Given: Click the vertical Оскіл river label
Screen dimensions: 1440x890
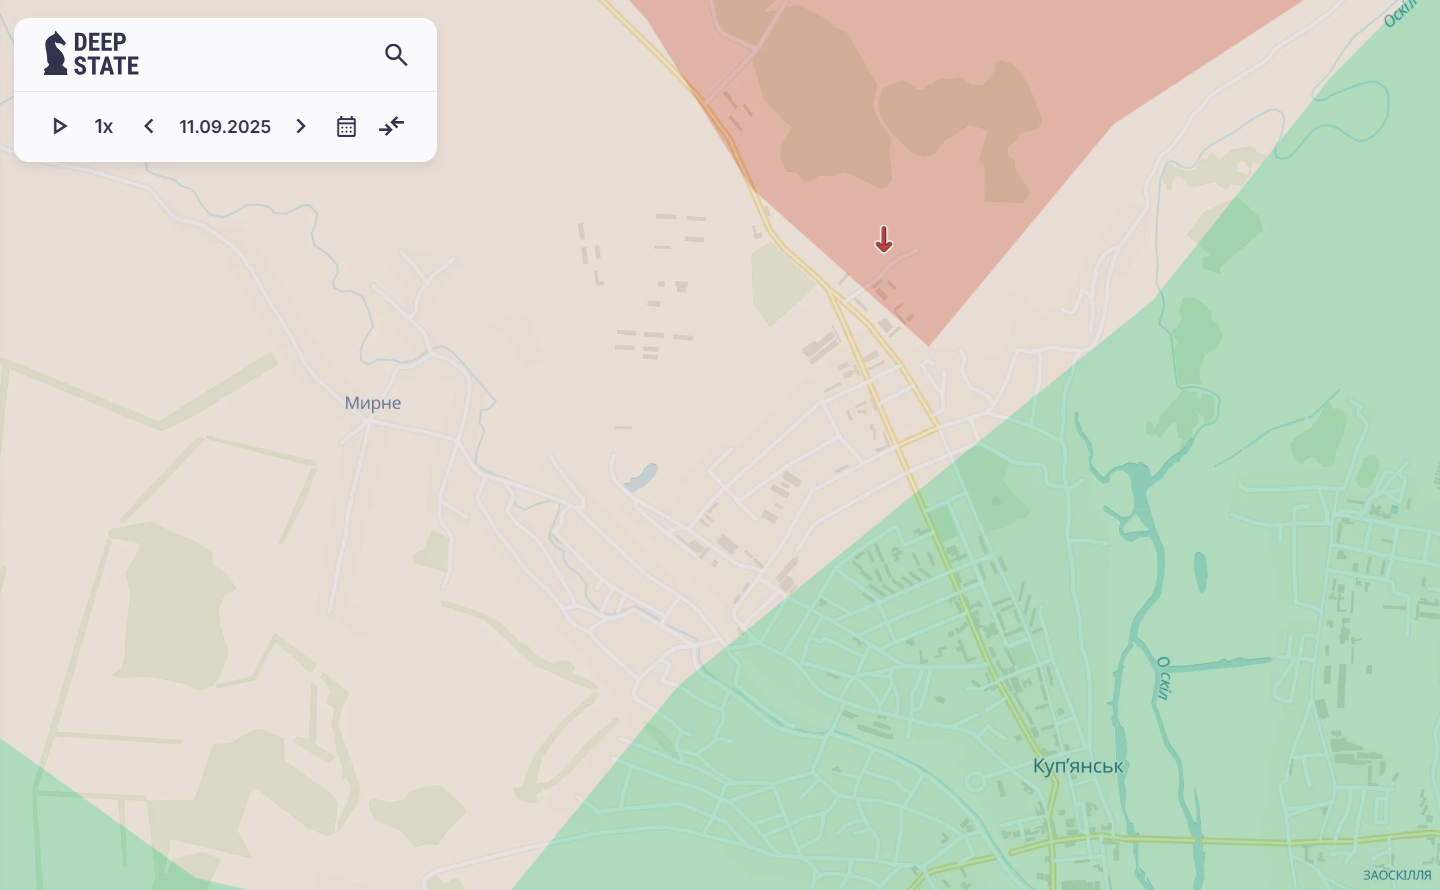Looking at the screenshot, I should (1163, 677).
